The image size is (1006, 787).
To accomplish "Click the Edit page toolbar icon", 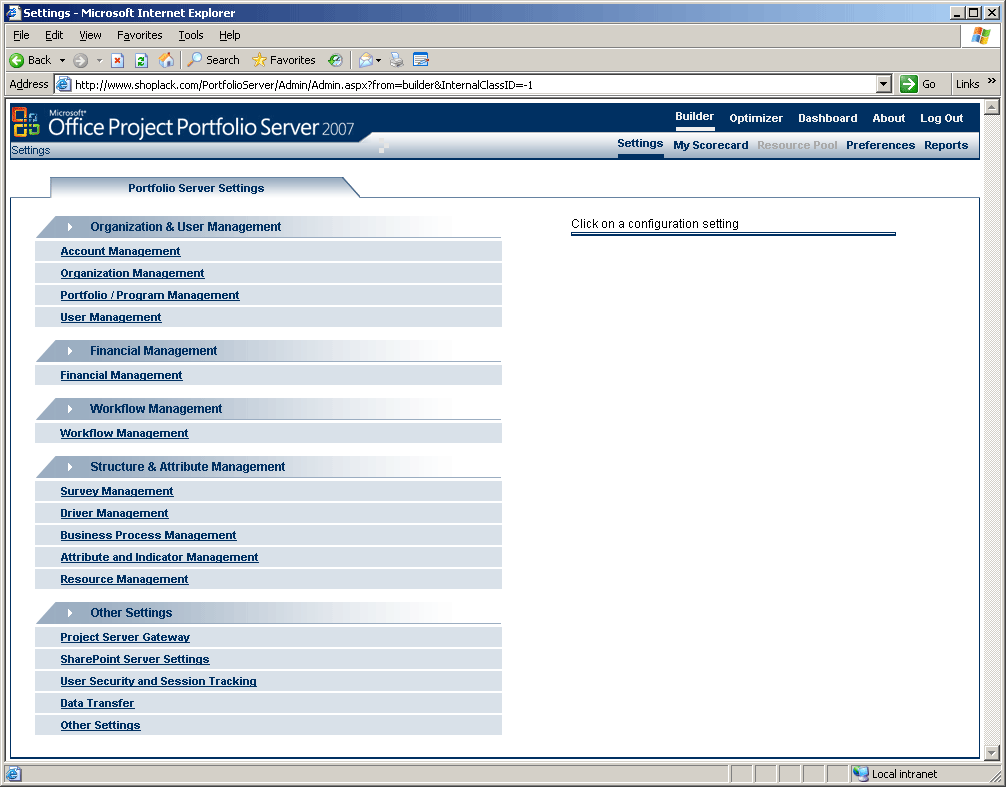I will tap(421, 60).
